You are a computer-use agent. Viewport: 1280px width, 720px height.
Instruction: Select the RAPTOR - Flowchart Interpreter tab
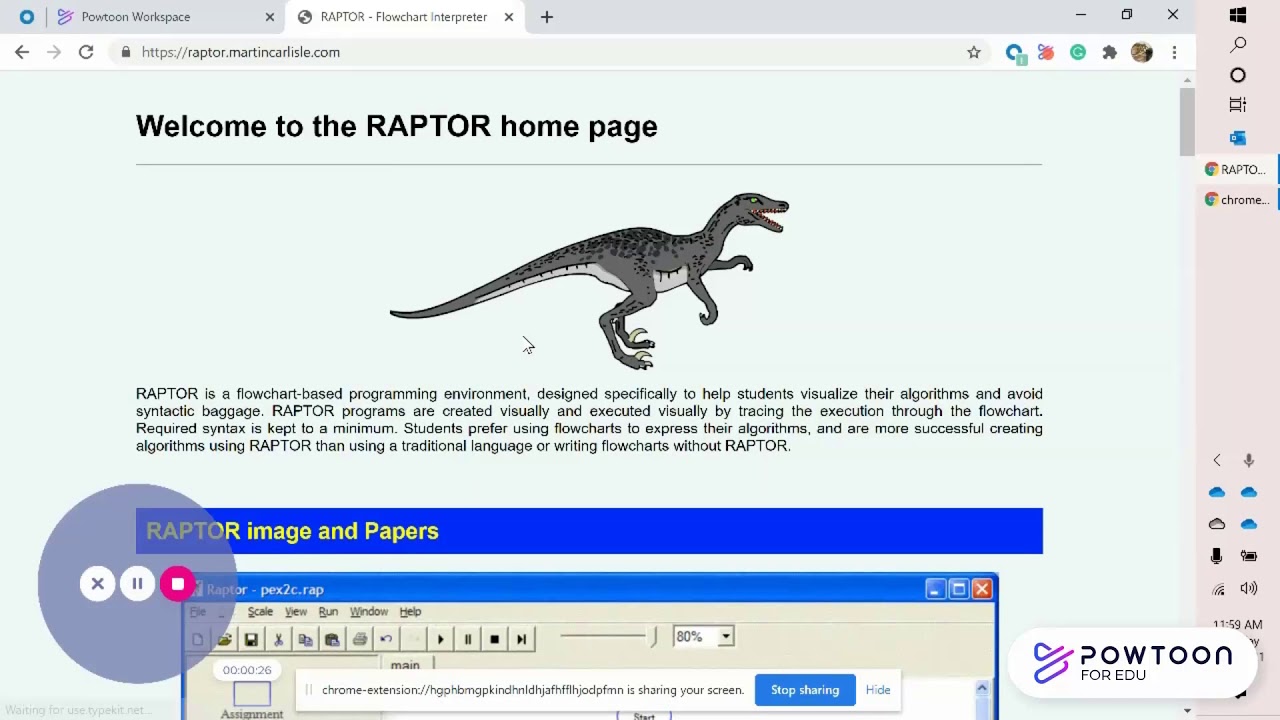(x=404, y=17)
